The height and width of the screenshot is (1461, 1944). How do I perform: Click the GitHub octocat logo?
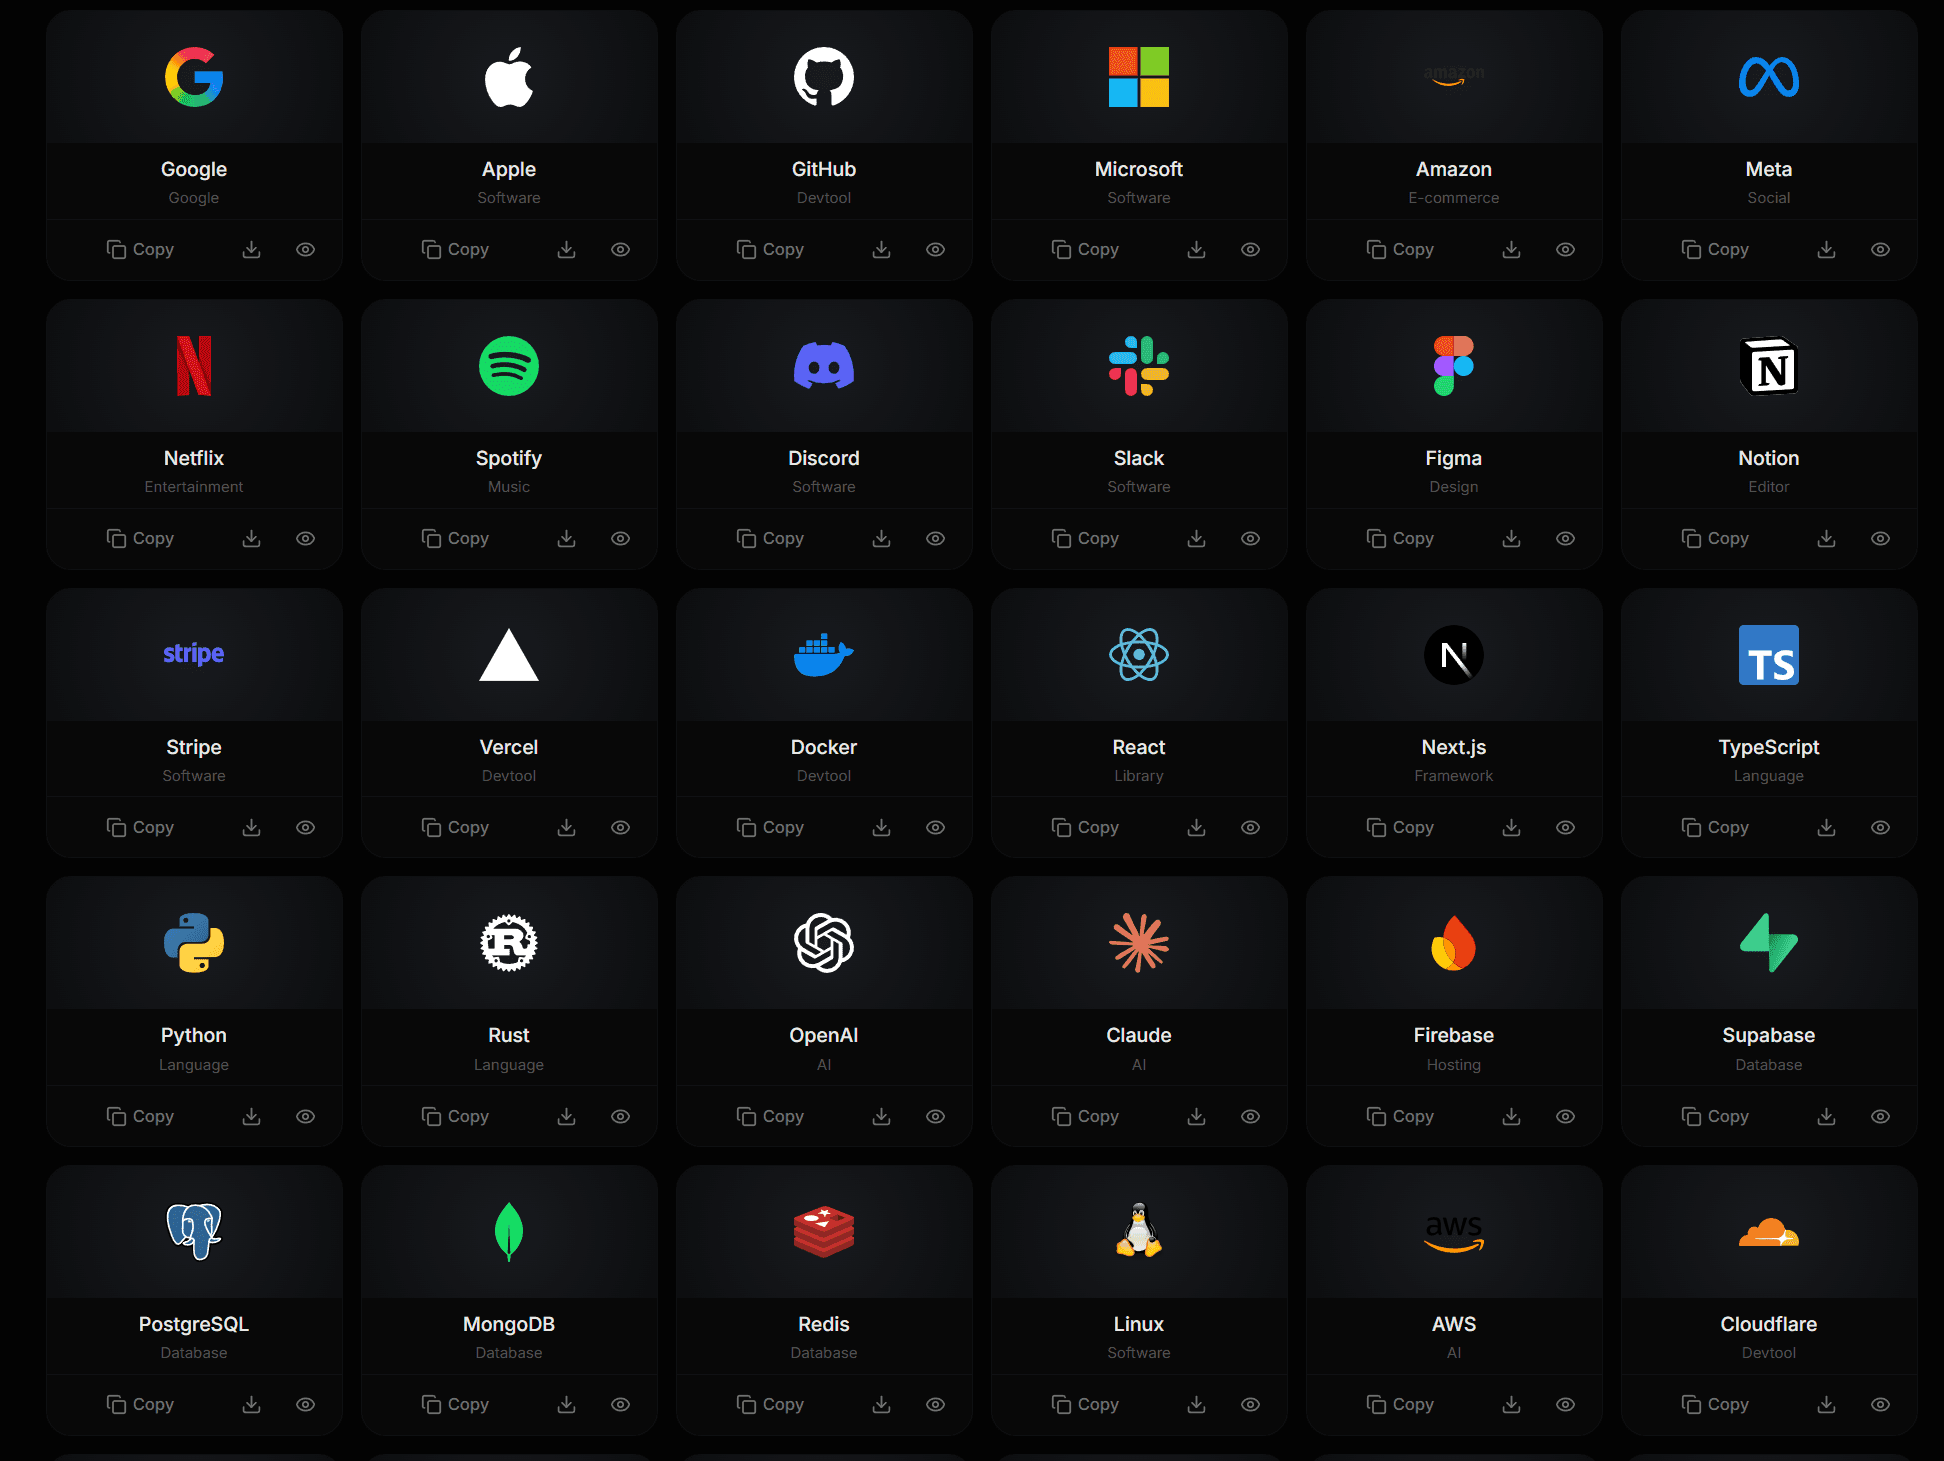[823, 77]
